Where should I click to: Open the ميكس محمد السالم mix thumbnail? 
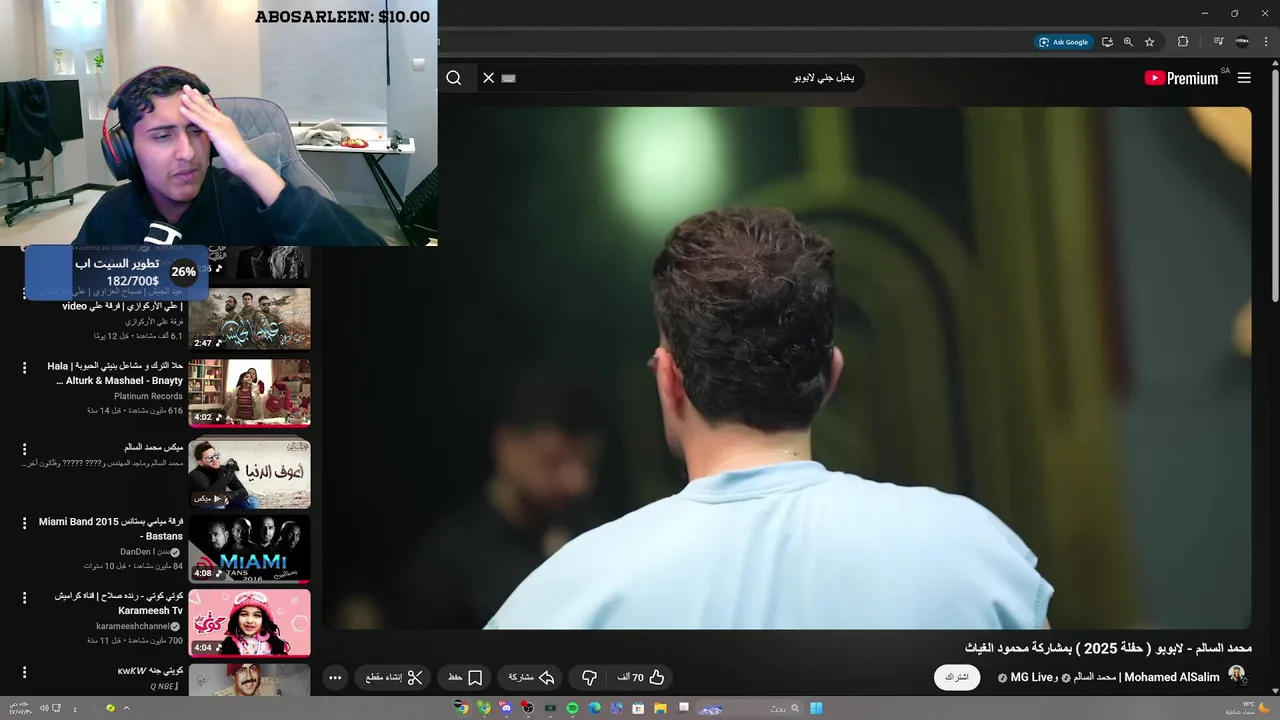tap(249, 474)
